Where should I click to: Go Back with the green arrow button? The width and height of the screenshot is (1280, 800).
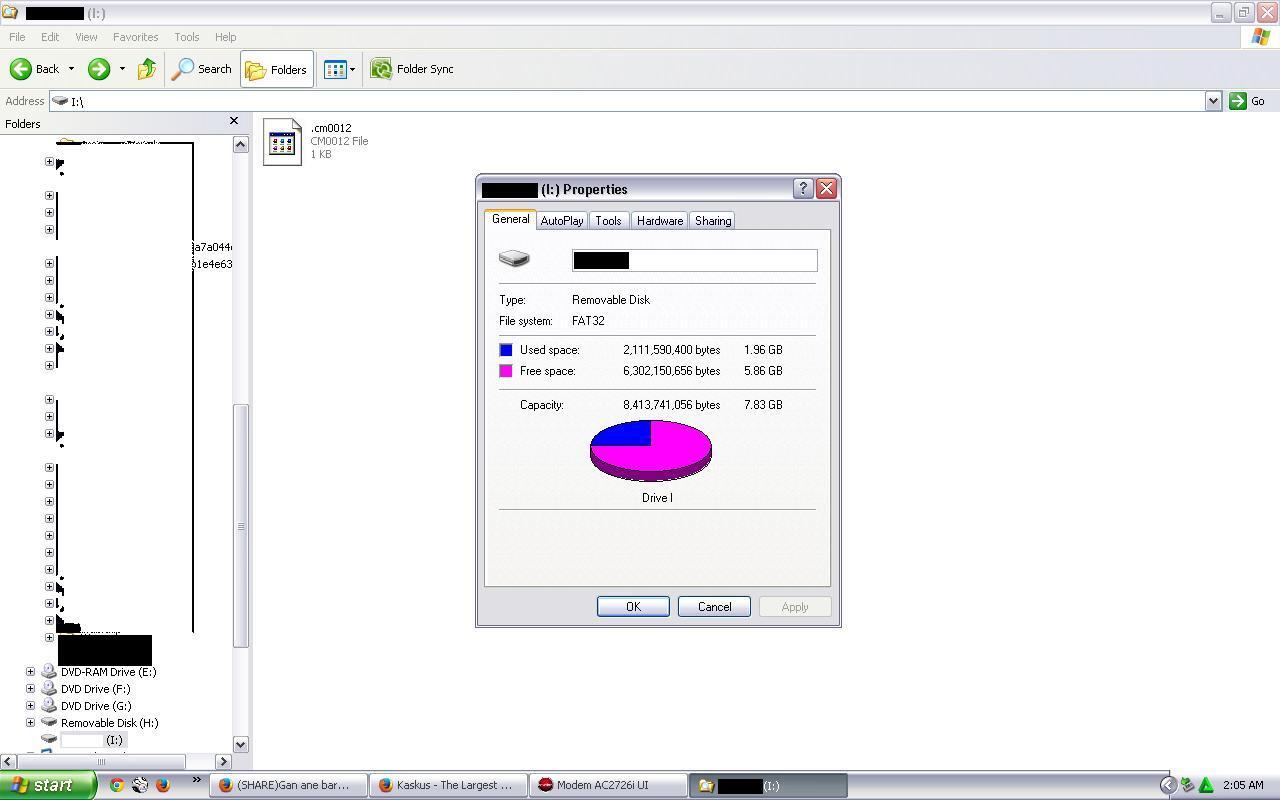click(34, 69)
